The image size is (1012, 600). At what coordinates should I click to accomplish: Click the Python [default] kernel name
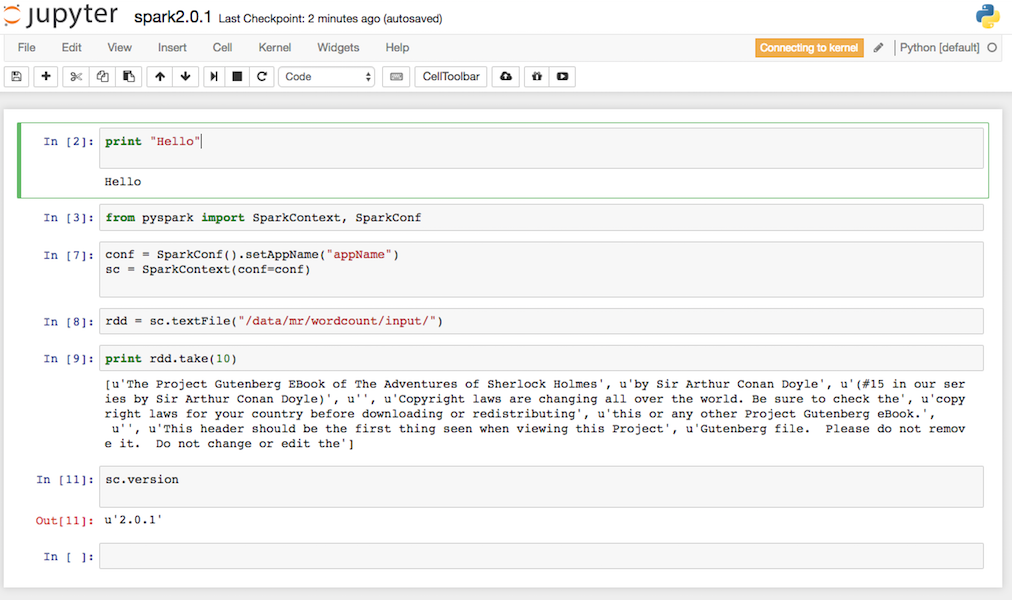pos(939,48)
